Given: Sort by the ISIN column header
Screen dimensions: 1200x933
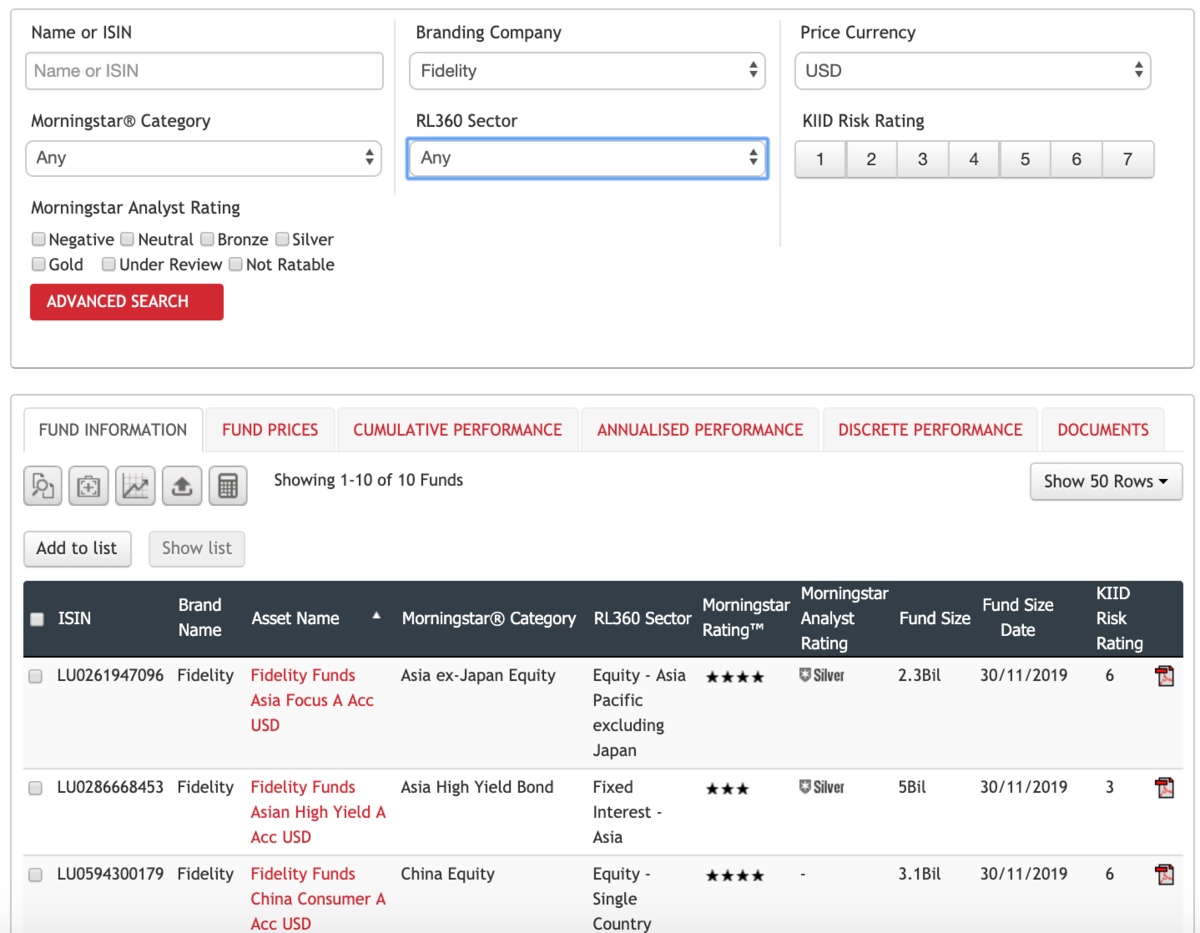Looking at the screenshot, I should coord(74,618).
